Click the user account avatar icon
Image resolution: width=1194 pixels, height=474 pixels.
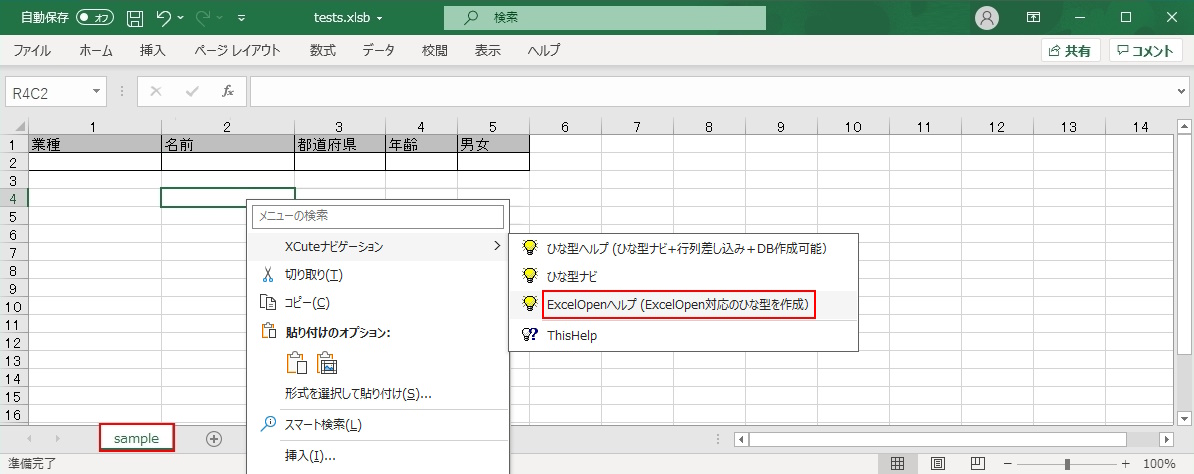tap(987, 18)
